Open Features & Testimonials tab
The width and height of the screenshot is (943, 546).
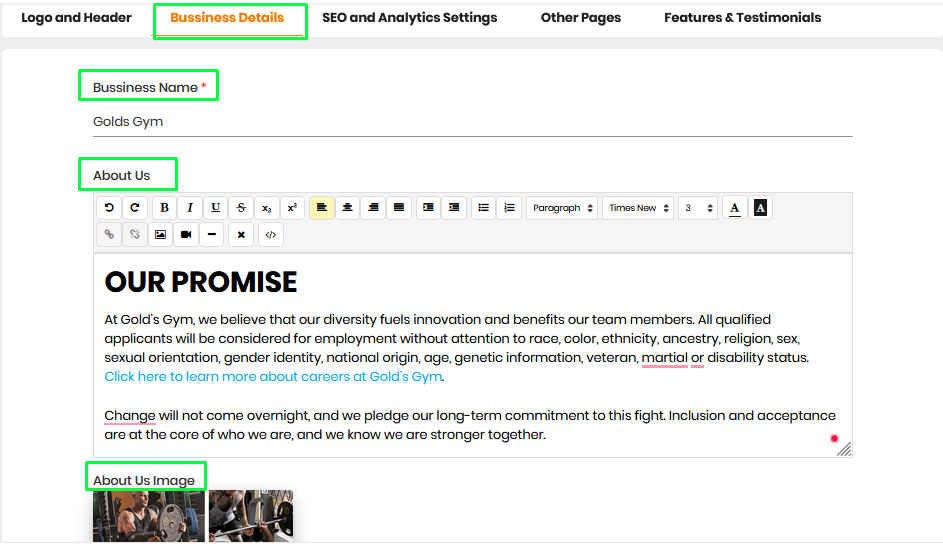coord(743,17)
